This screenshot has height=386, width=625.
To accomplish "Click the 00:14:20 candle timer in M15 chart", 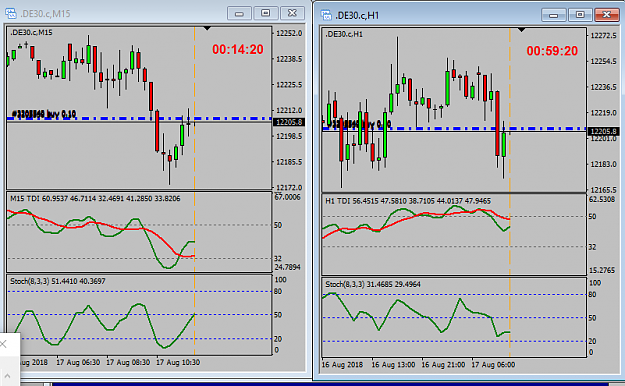I will (x=238, y=49).
